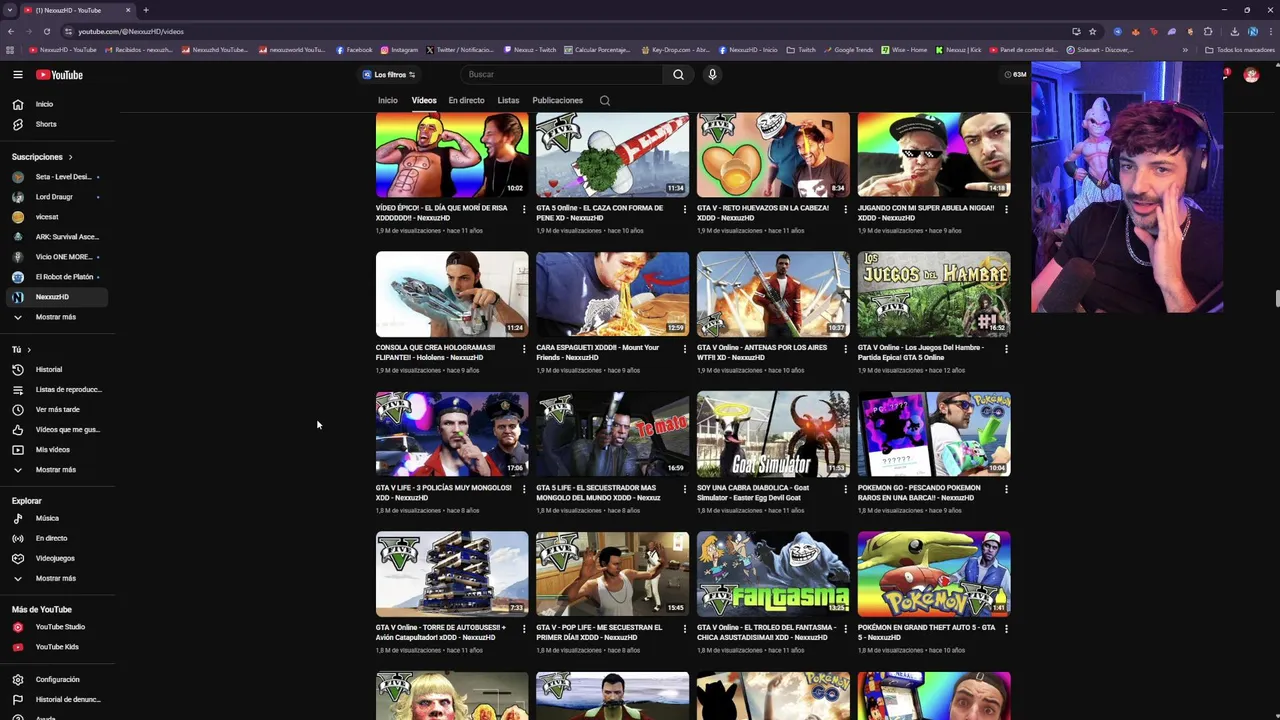Reload the page in browser
Image resolution: width=1280 pixels, height=720 pixels.
coord(46,31)
